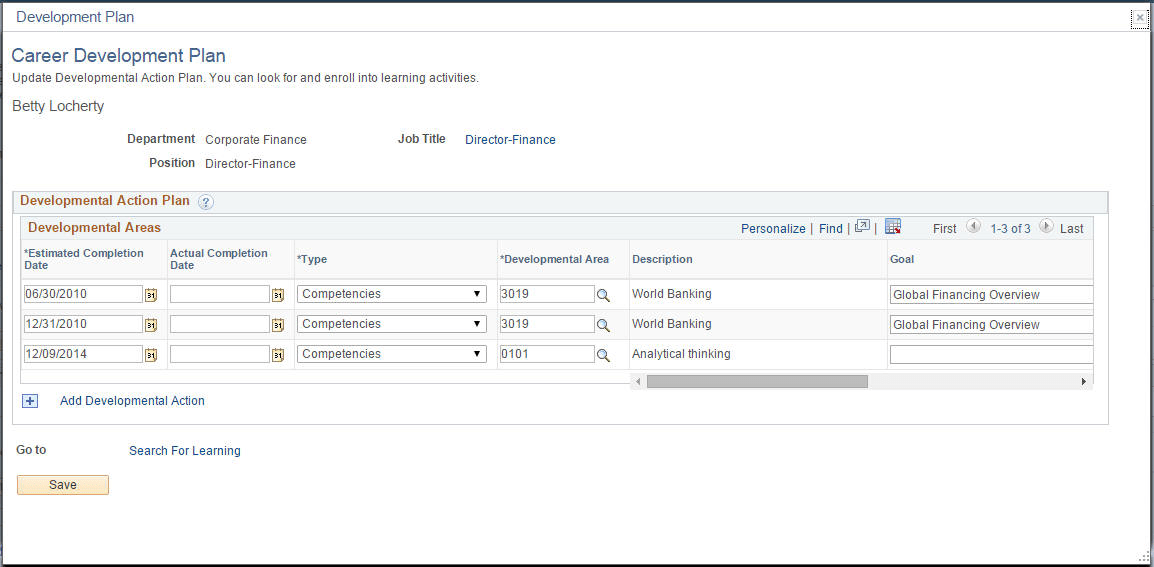Screen dimensions: 1154x567
Task: Open calendar for 12/09/2014 estimated completion date
Action: tap(151, 355)
